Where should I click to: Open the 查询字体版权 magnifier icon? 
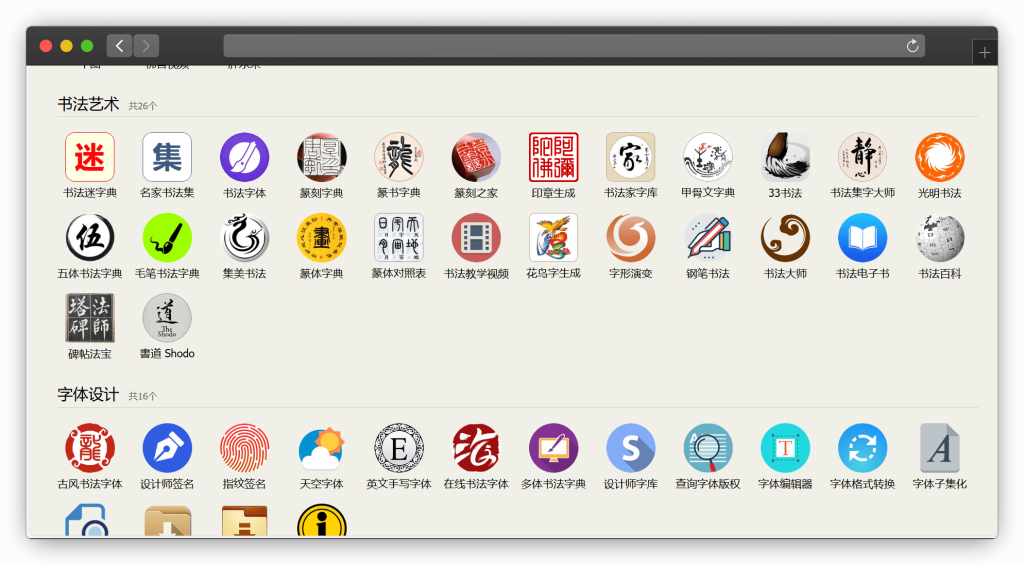(708, 448)
